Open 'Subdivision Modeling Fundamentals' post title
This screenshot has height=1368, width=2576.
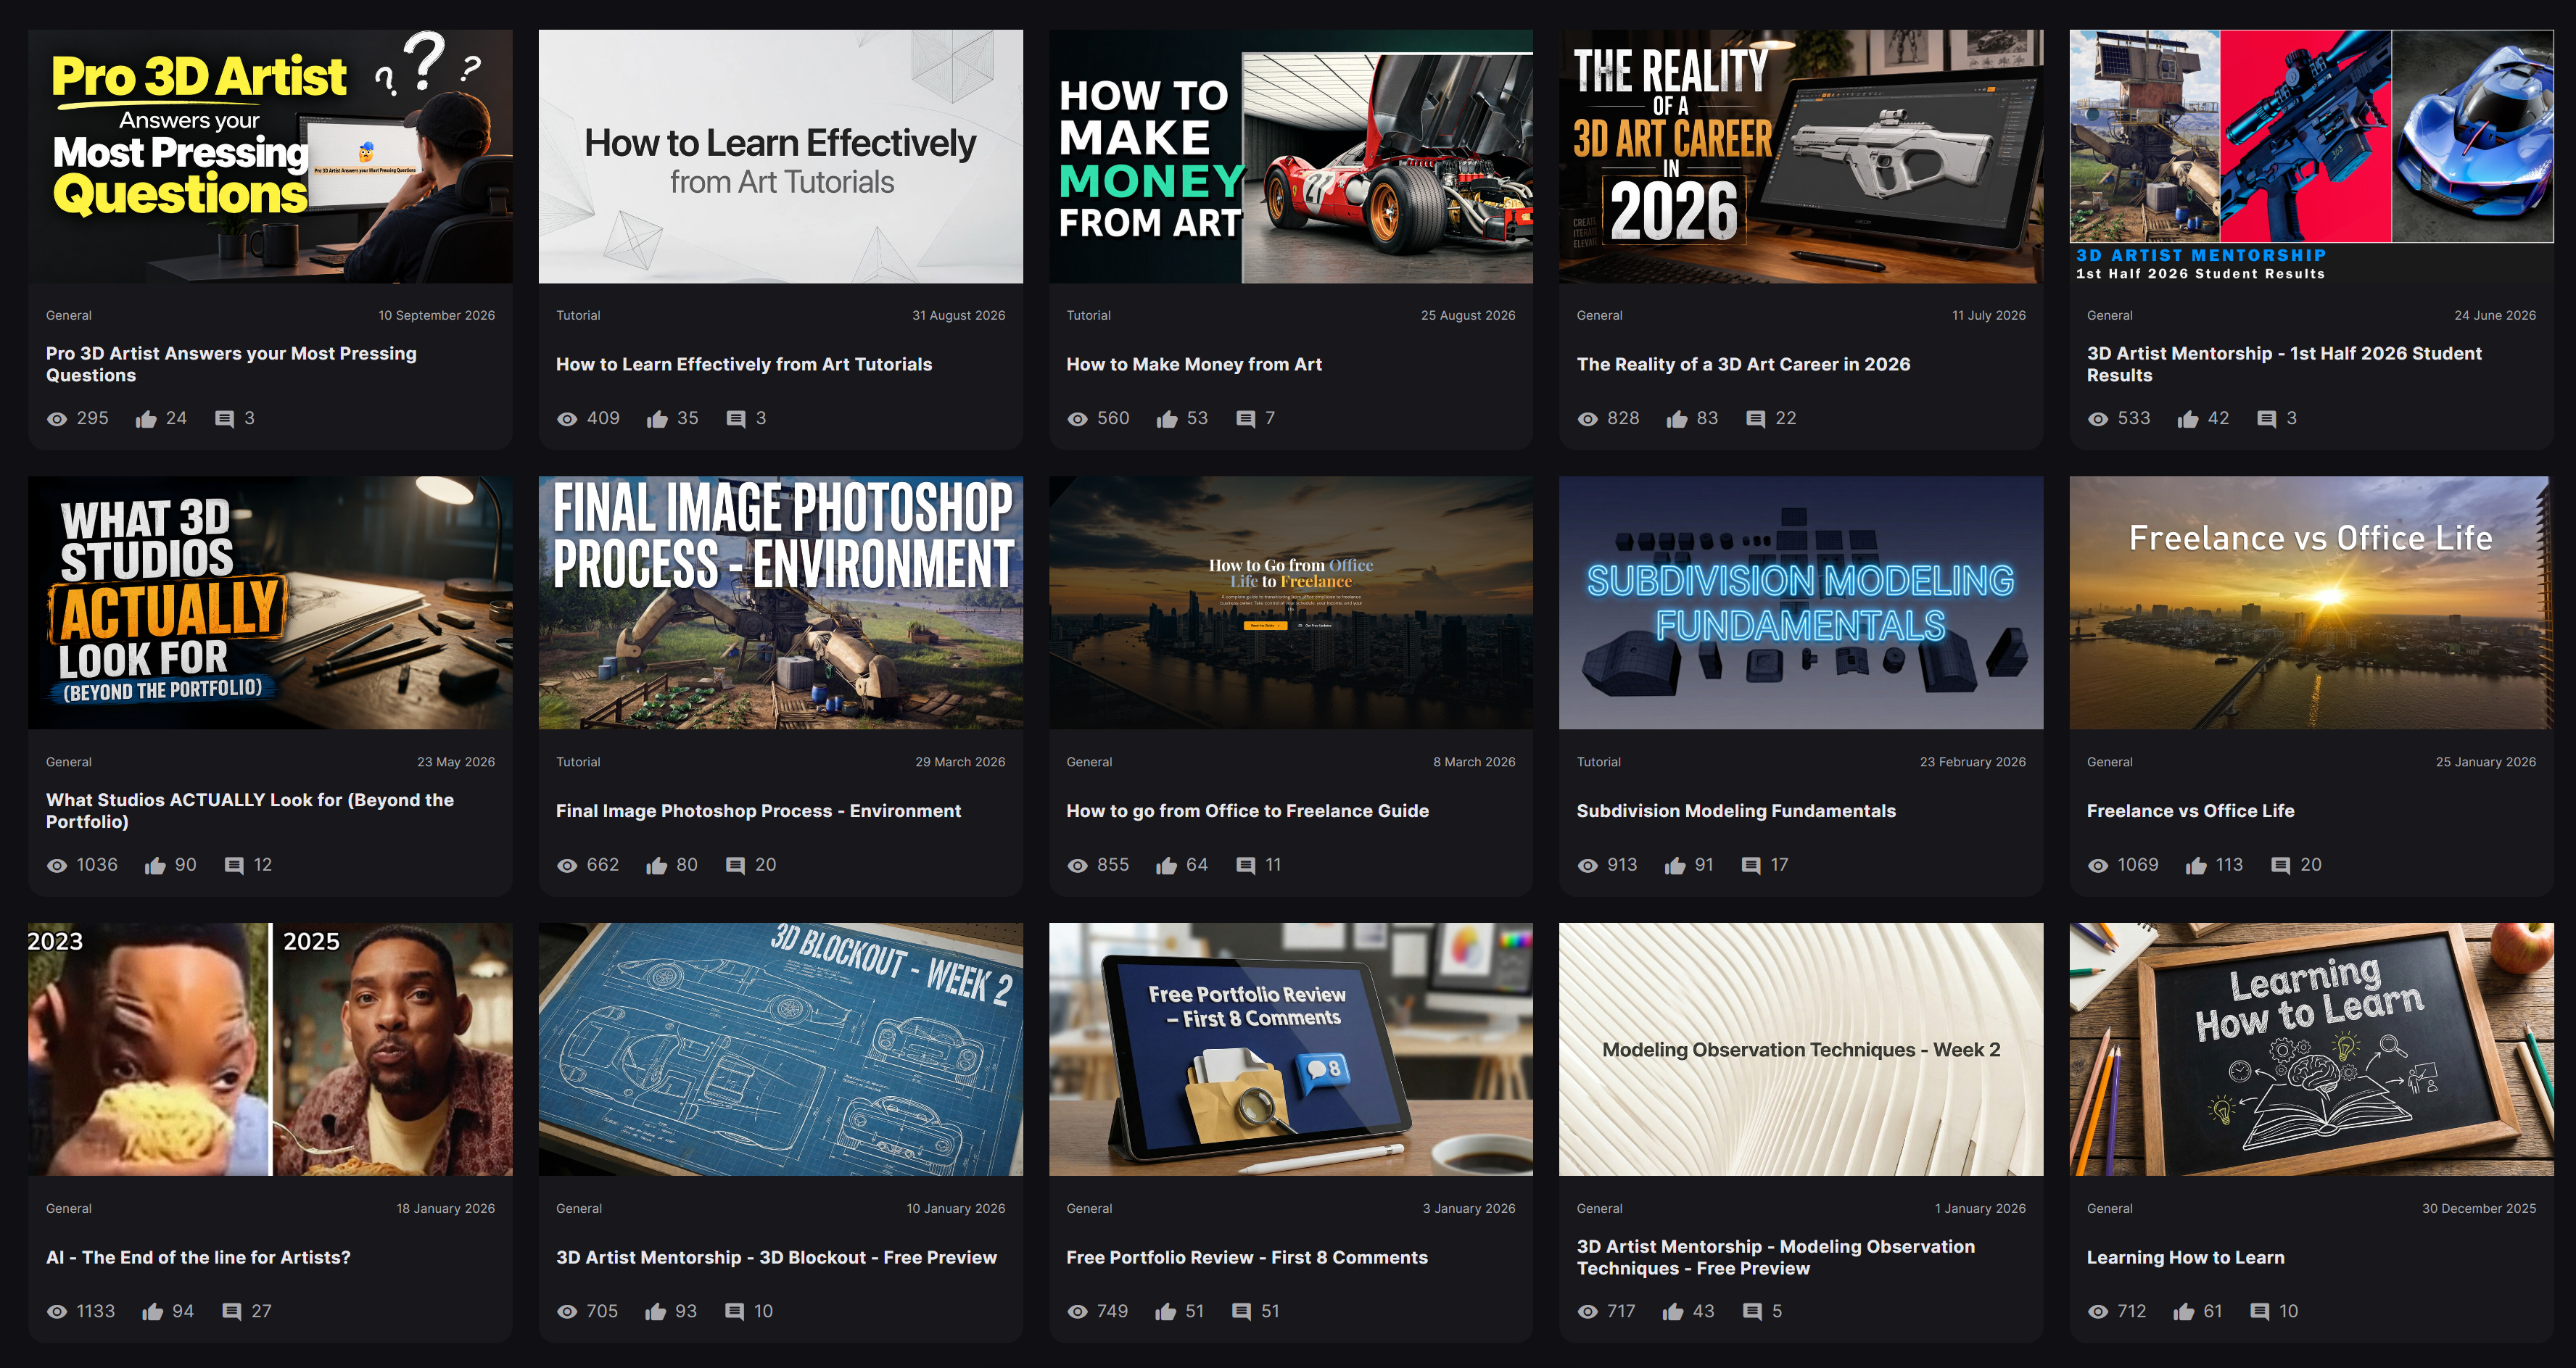coord(1736,811)
